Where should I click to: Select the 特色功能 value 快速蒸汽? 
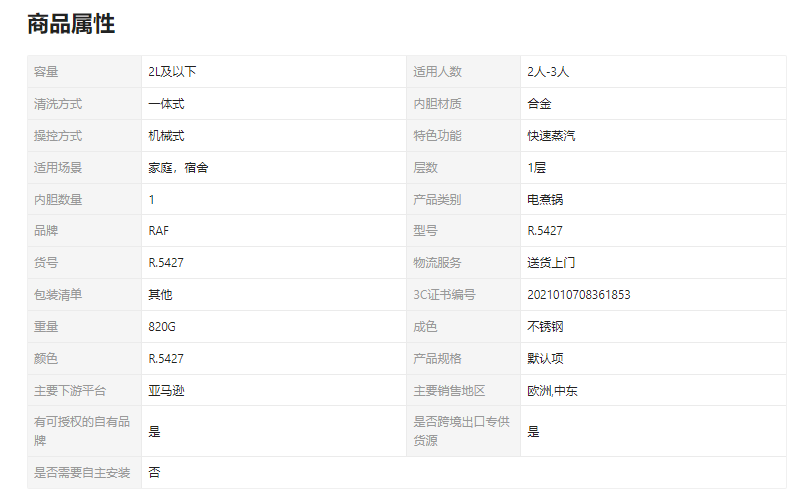tap(551, 136)
